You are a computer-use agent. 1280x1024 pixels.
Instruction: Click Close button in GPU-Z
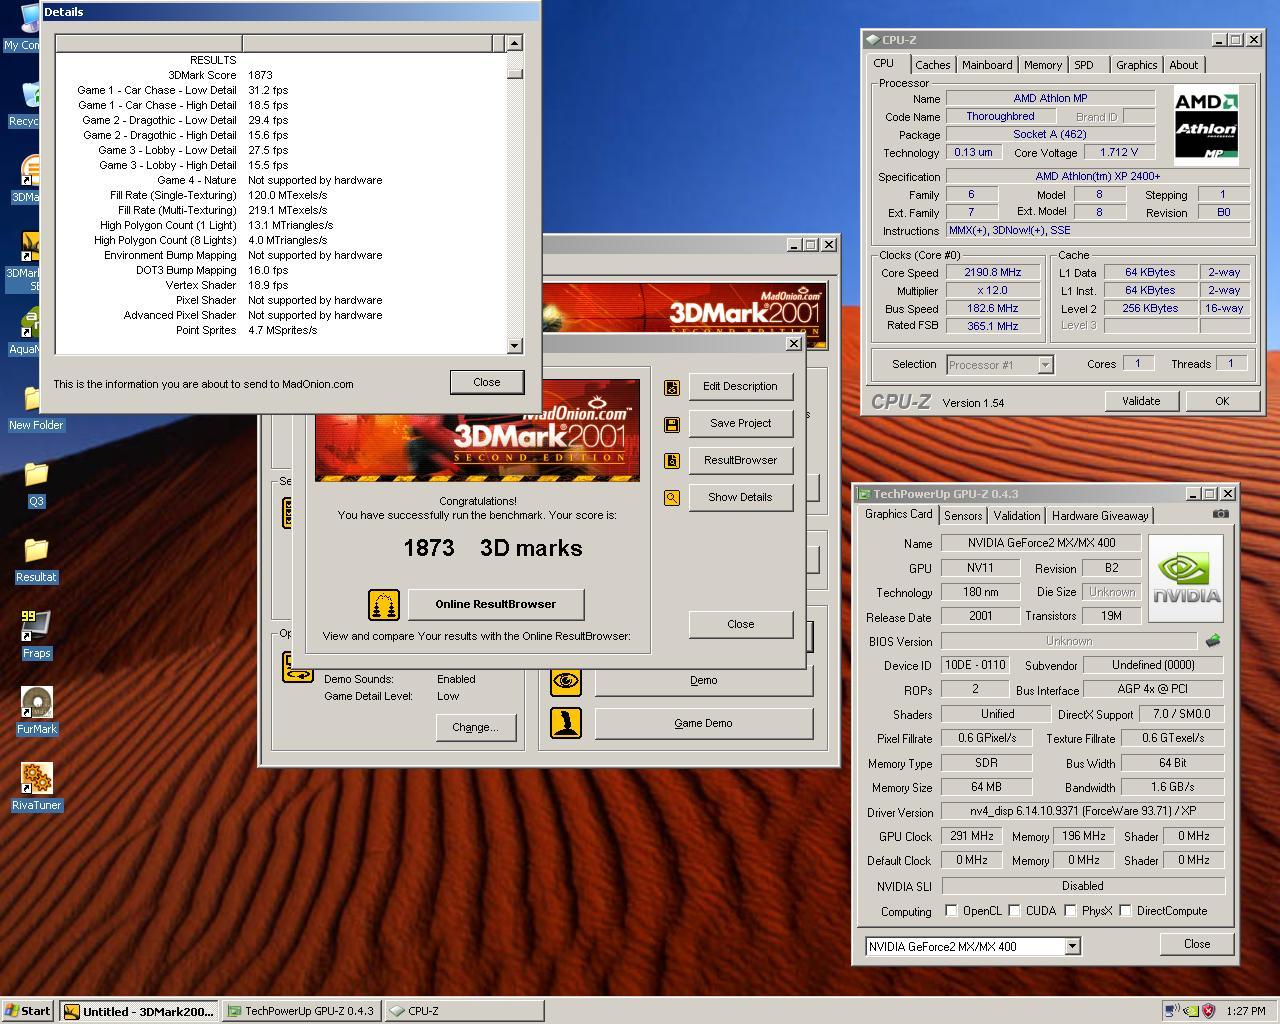[1197, 944]
